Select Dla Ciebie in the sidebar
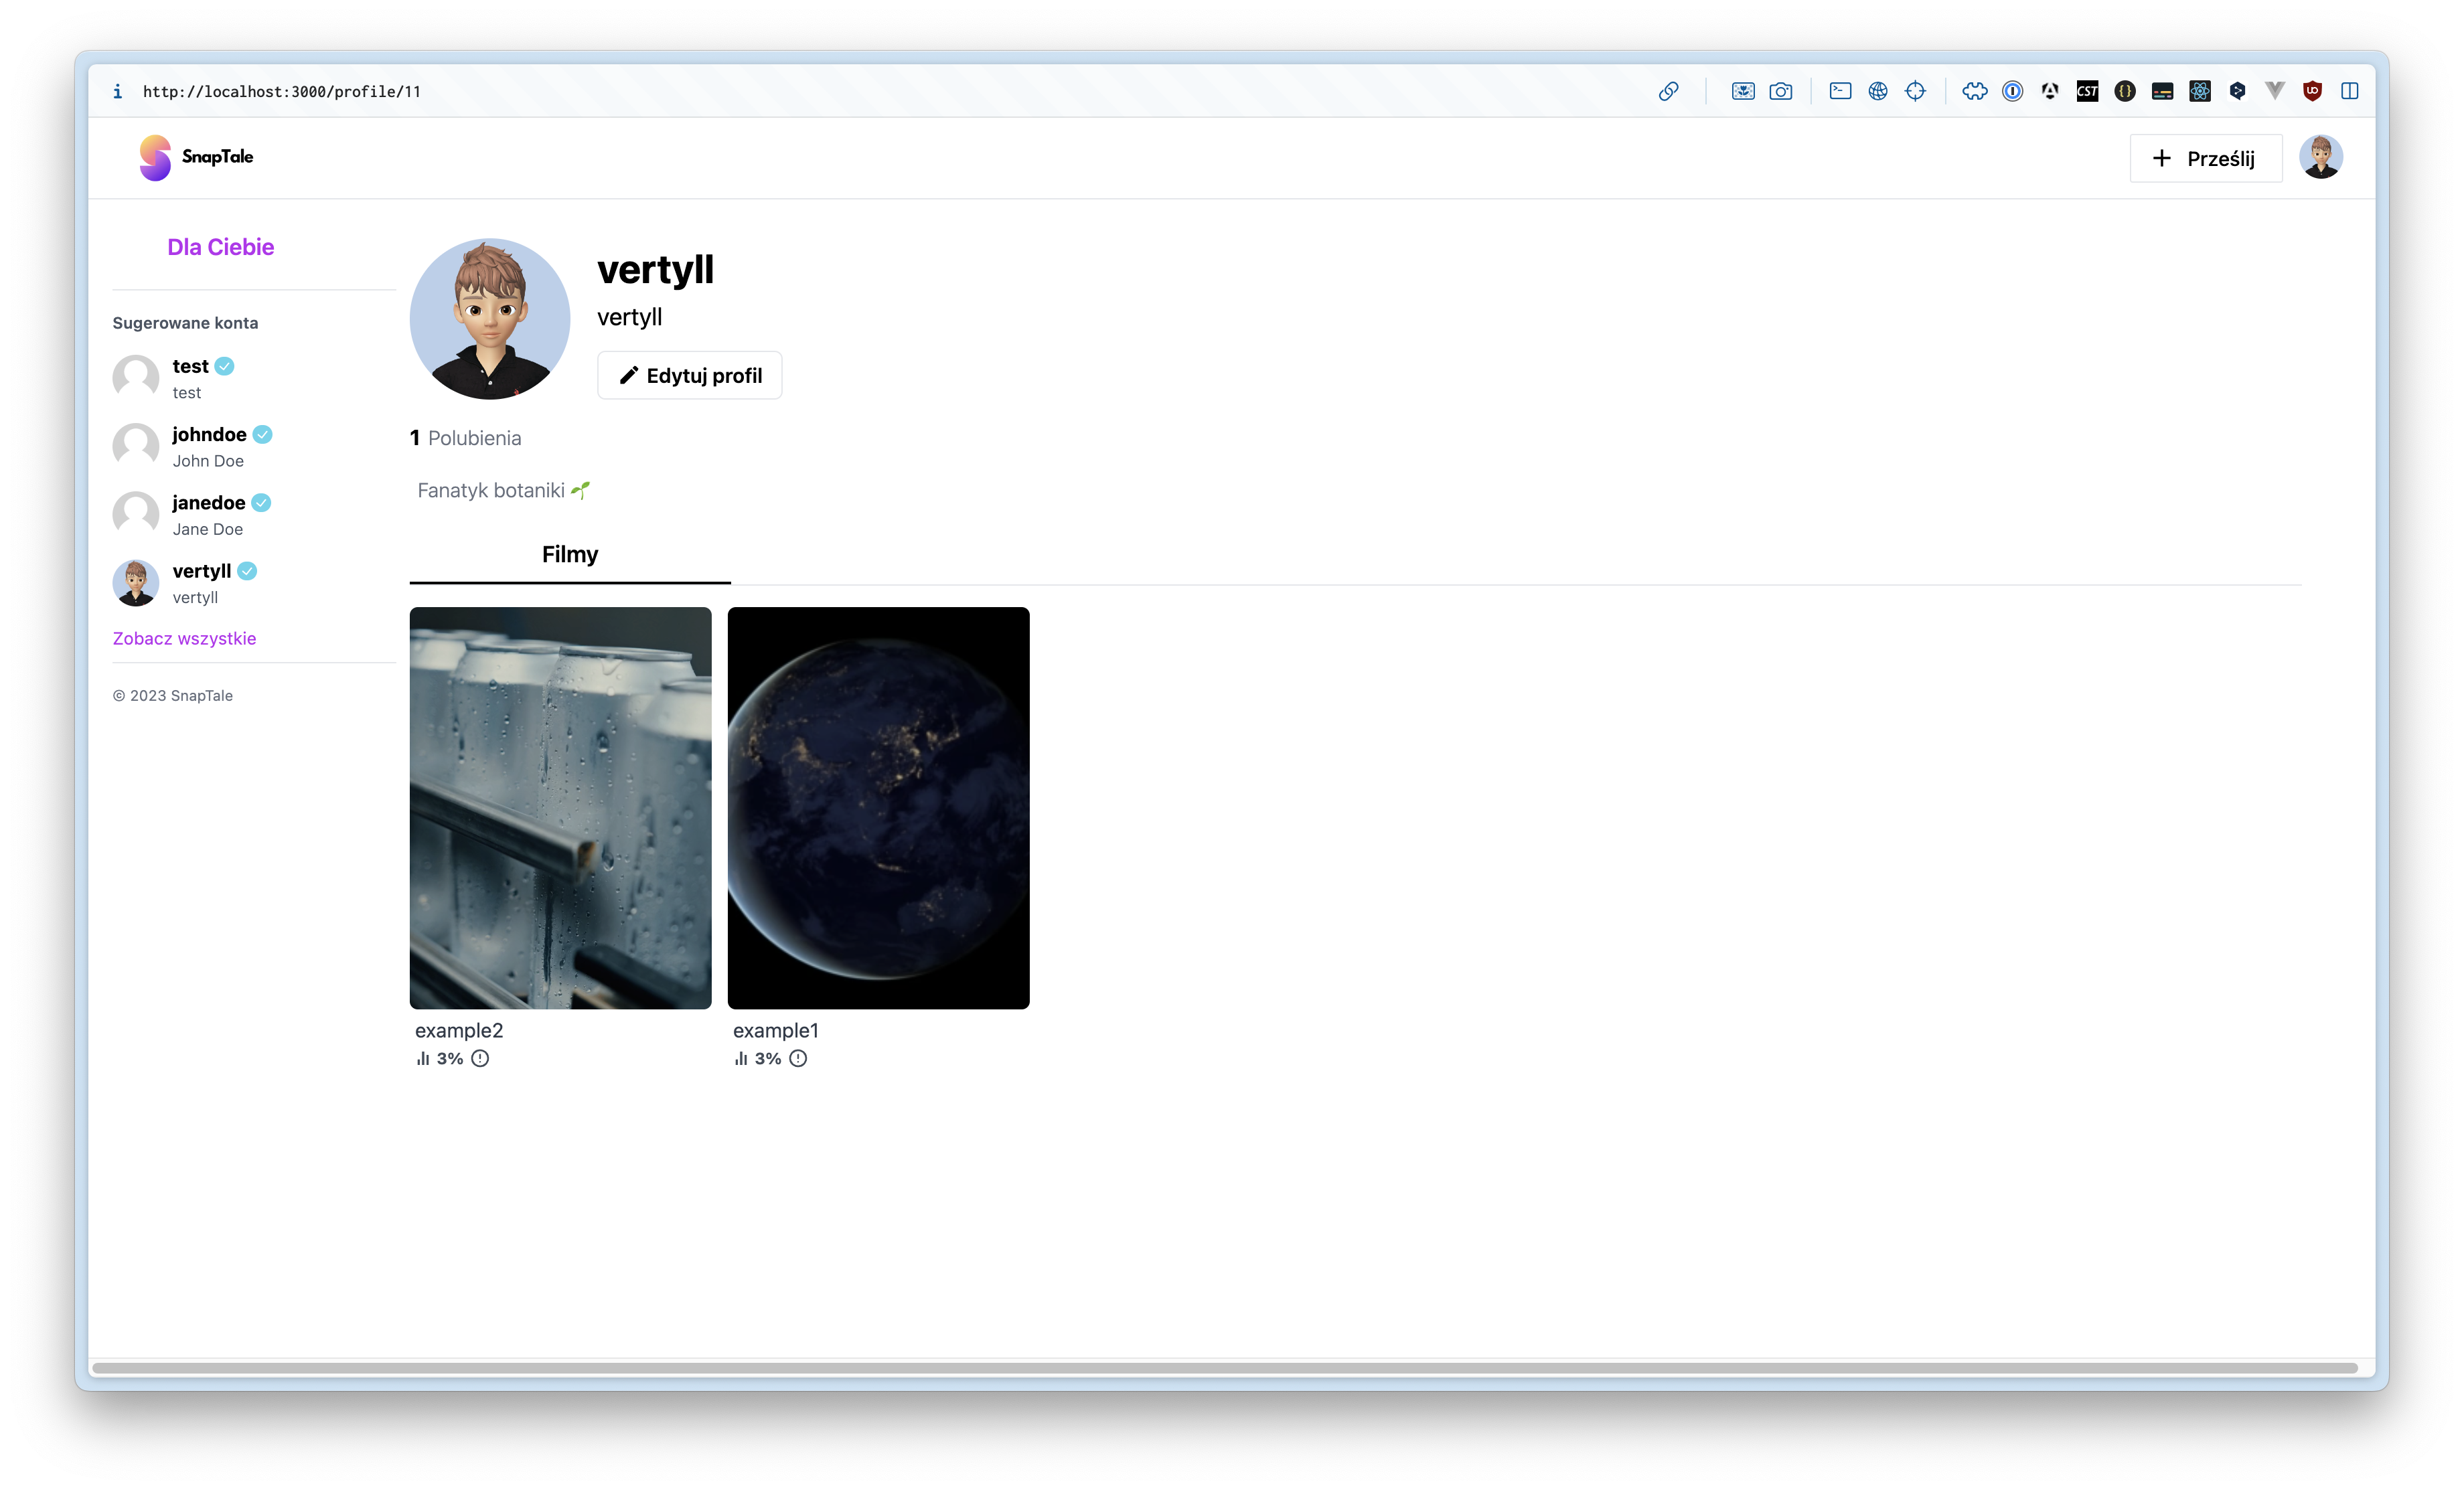Viewport: 2464px width, 1490px height. pos(220,247)
